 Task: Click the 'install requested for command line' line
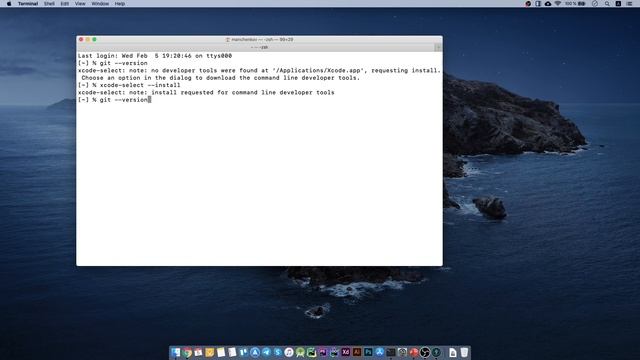tap(206, 93)
